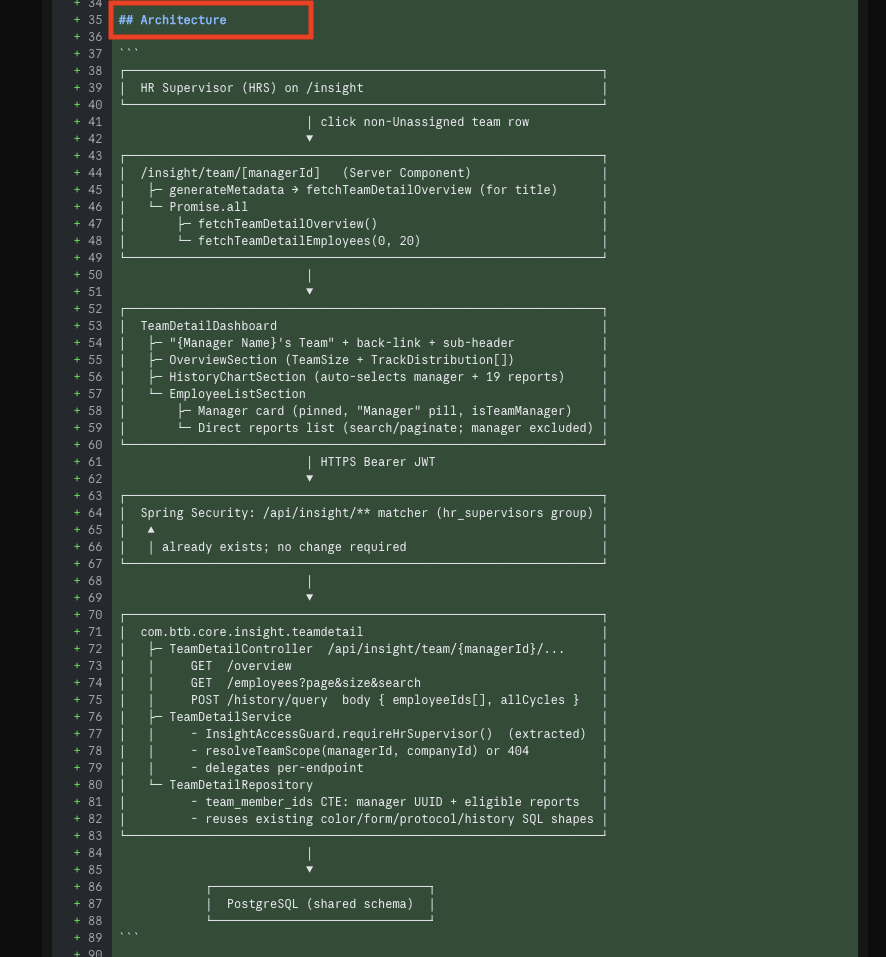Click 'GET /overview' endpoint line

tap(241, 666)
